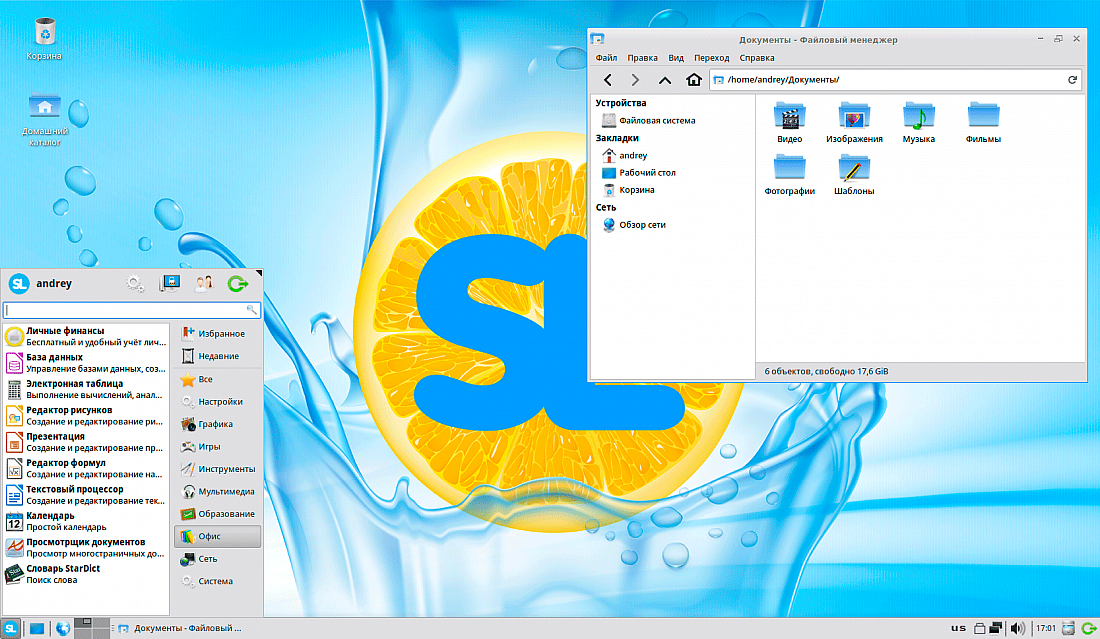This screenshot has height=639, width=1100.
Task: Click the menu search field
Action: (x=131, y=311)
